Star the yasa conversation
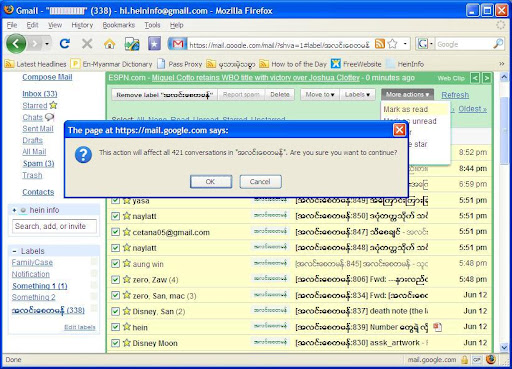 pos(126,200)
